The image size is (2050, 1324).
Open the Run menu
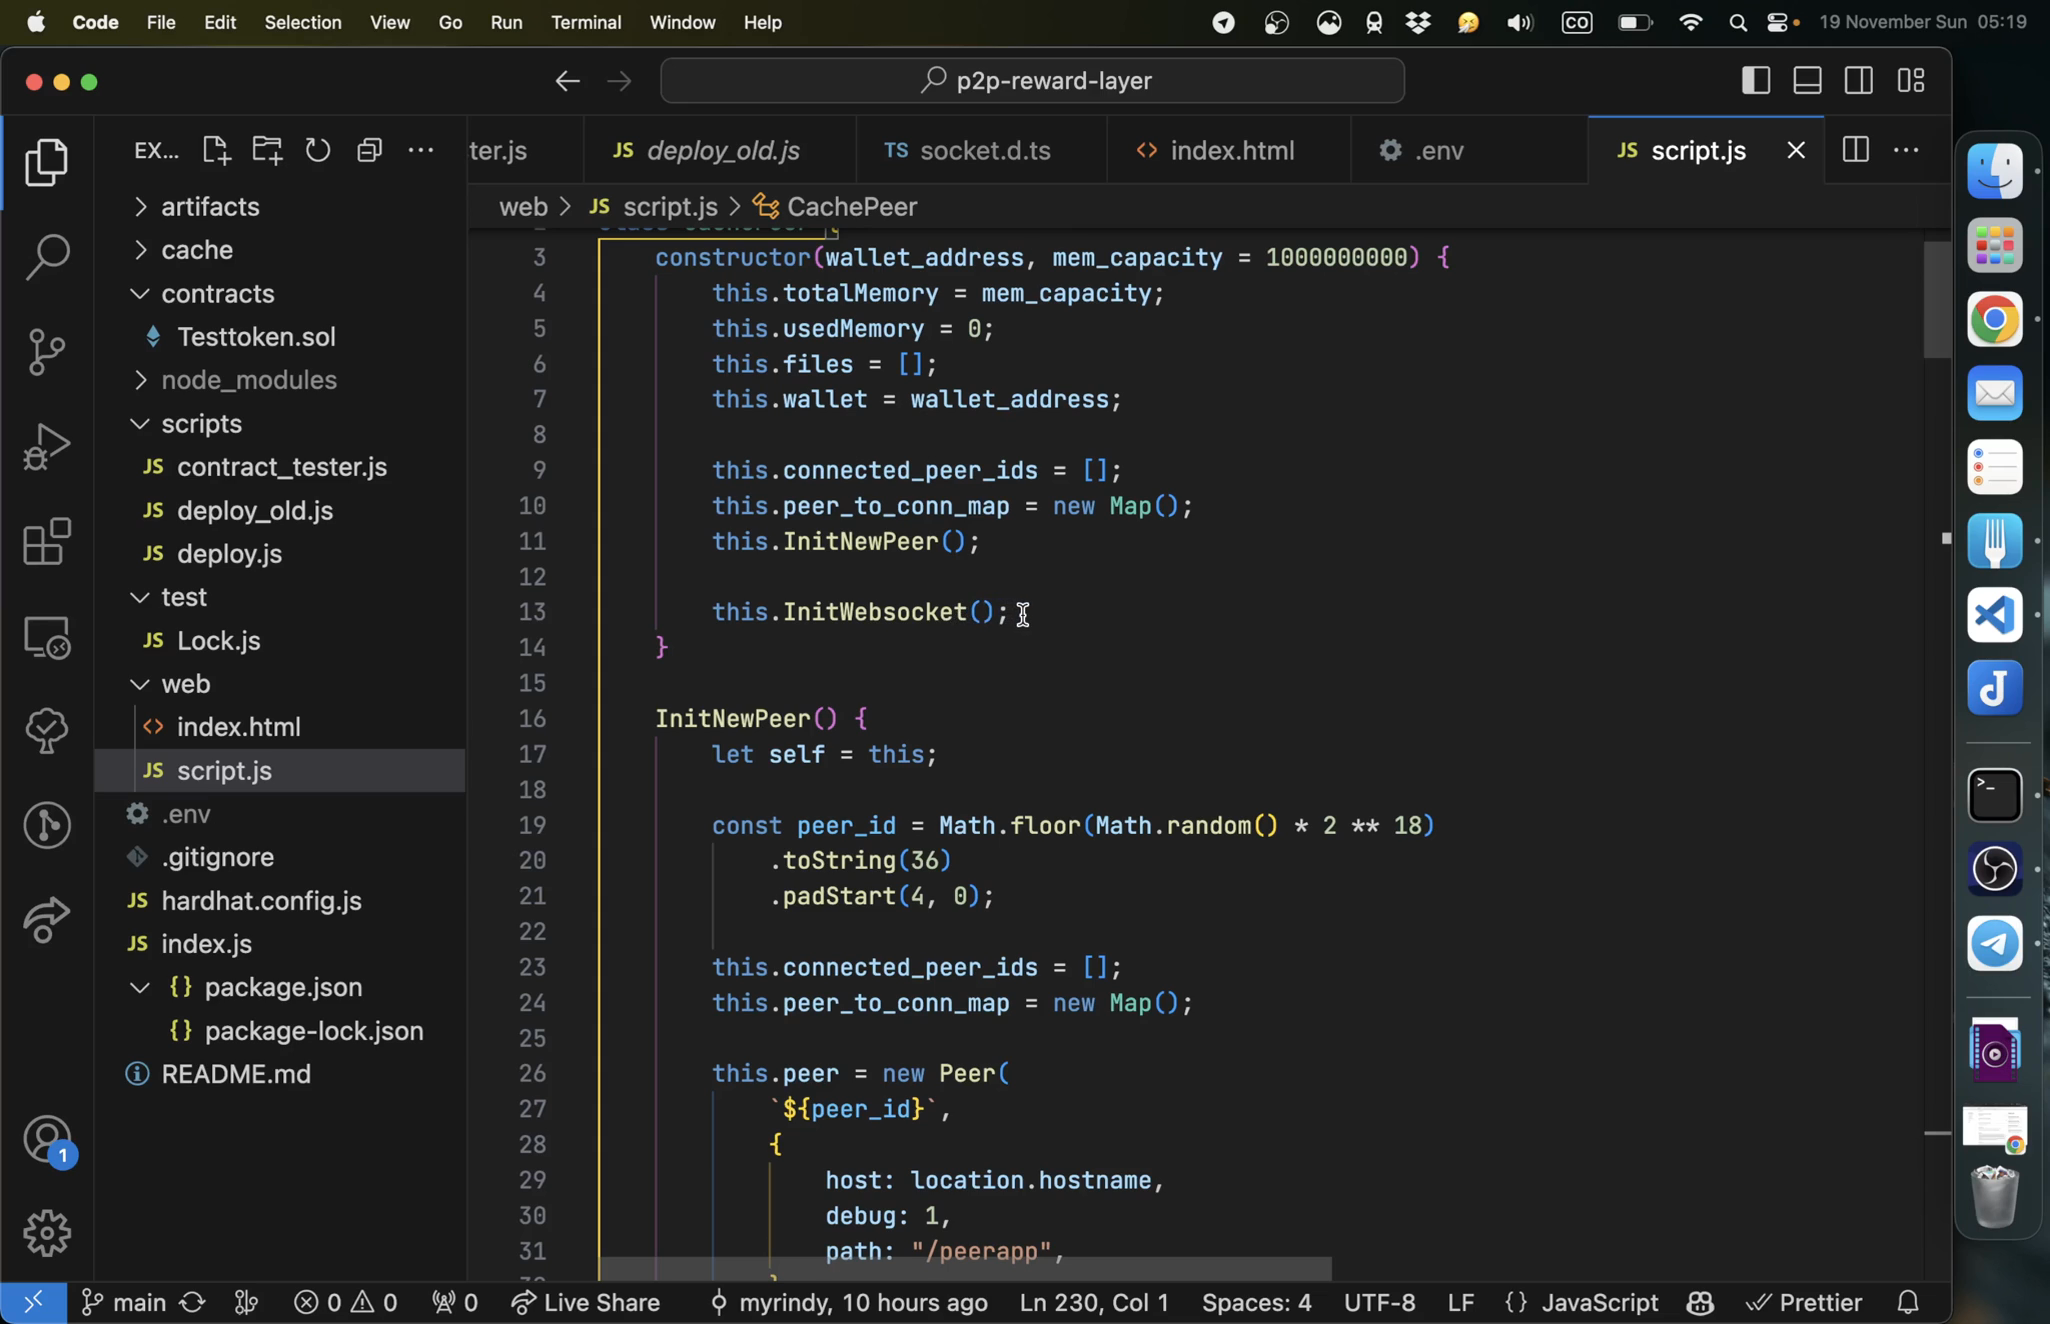506,22
